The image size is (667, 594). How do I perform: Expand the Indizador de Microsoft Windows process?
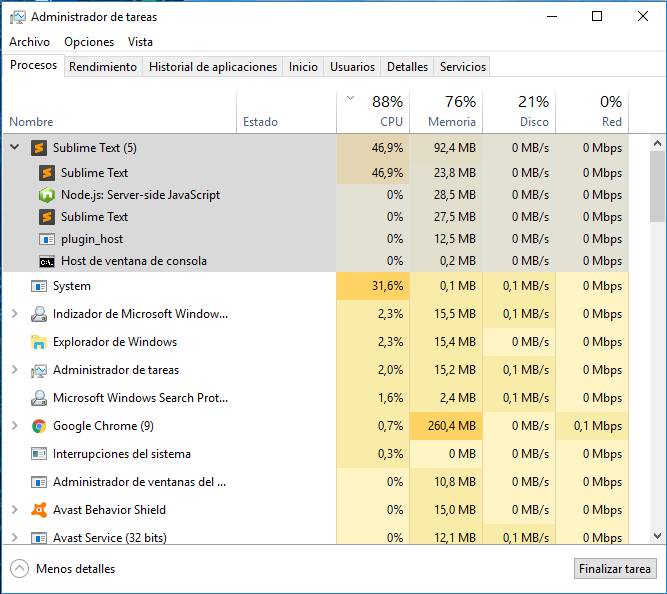[x=14, y=314]
